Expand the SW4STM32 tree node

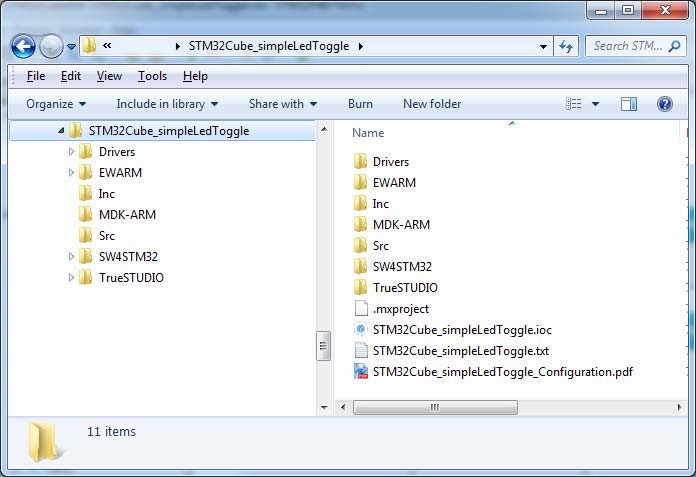coord(71,256)
